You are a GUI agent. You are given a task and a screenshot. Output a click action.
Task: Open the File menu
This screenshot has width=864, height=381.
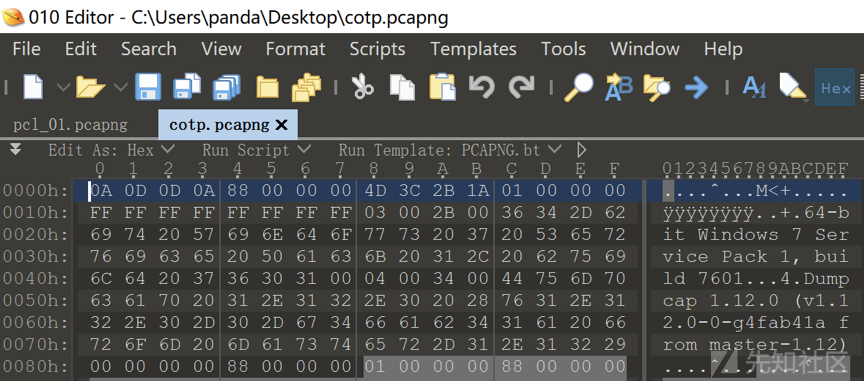(26, 49)
